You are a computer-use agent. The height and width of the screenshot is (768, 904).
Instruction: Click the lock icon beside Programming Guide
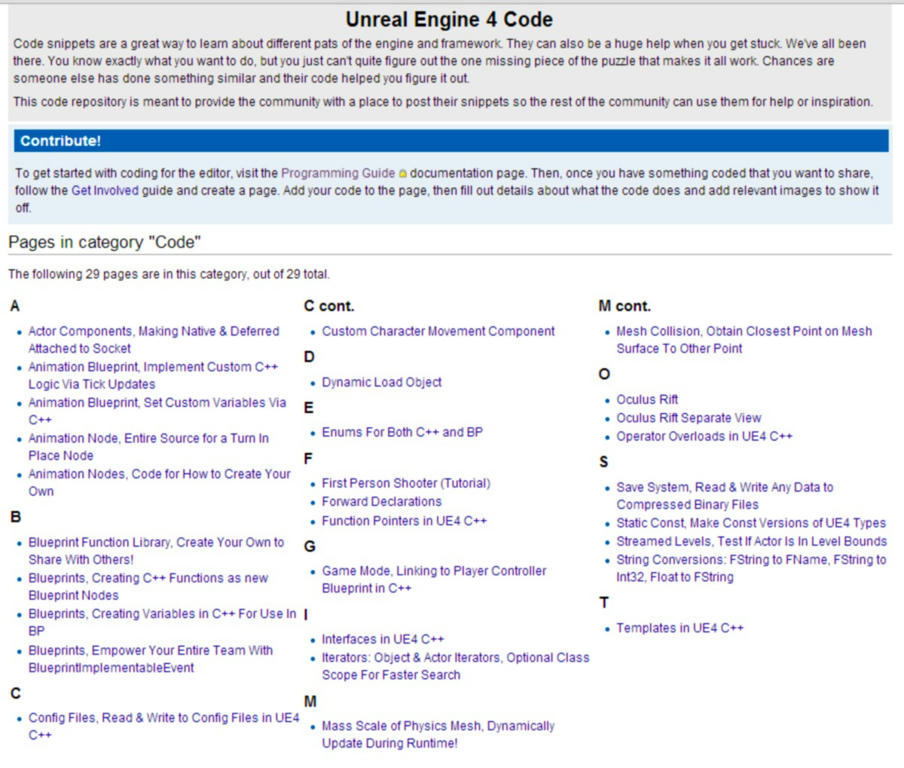[402, 174]
